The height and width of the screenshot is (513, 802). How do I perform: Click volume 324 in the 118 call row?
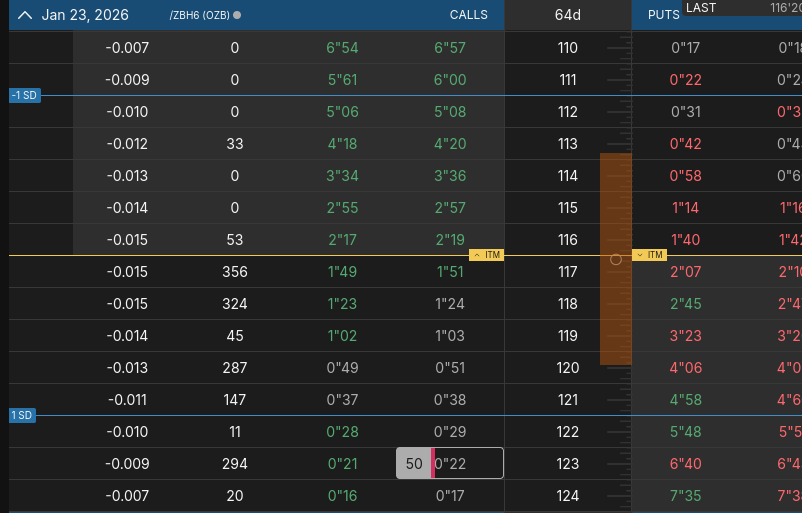coord(235,304)
